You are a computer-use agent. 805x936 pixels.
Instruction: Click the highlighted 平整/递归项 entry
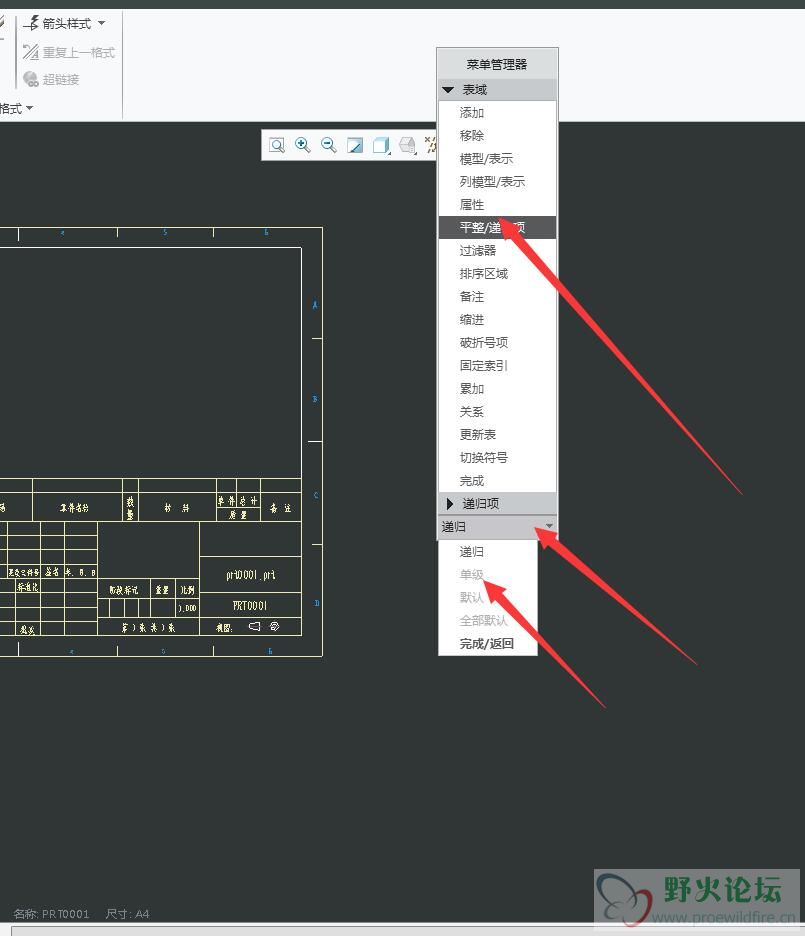[497, 227]
